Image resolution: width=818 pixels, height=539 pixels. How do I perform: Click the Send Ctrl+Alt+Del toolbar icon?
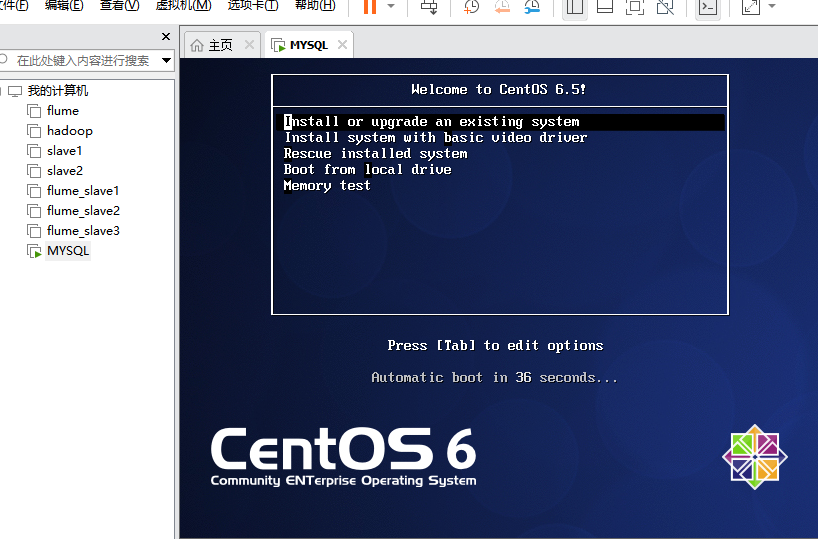[429, 7]
